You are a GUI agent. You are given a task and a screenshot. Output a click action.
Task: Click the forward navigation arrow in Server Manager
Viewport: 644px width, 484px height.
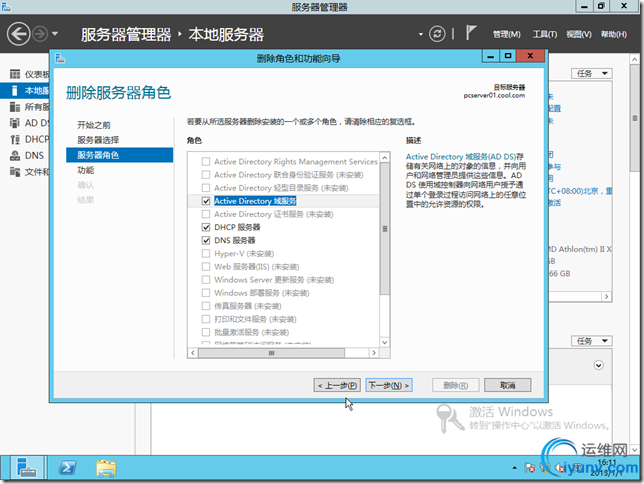point(40,34)
